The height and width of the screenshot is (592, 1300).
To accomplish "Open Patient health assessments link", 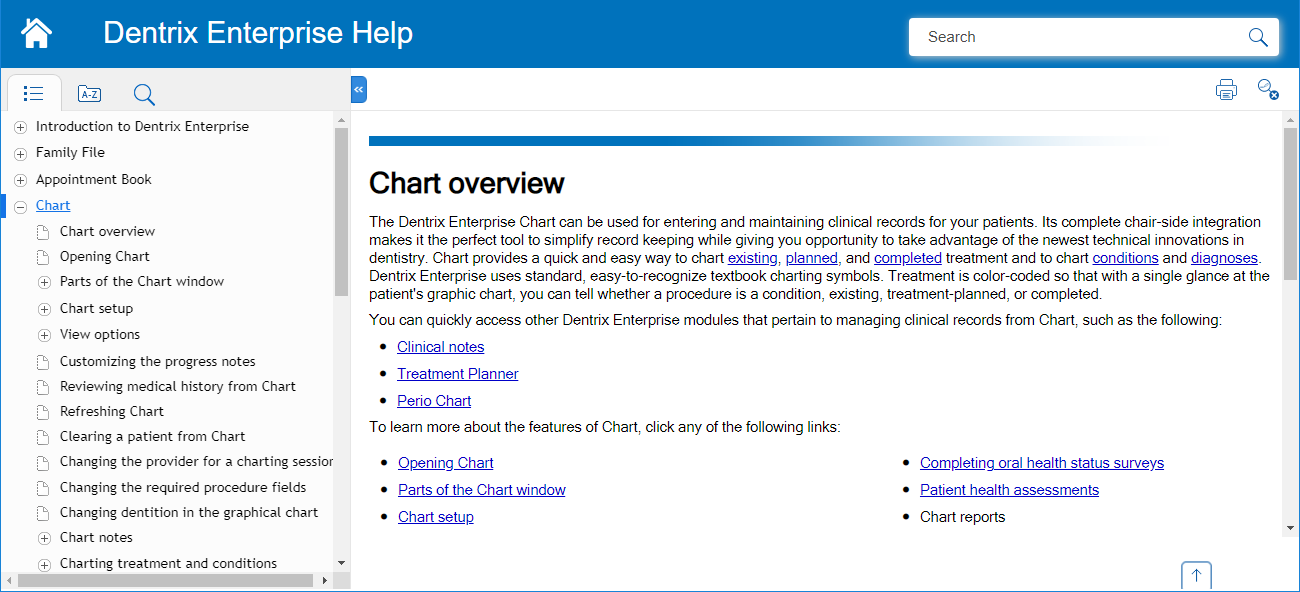I will point(1009,490).
